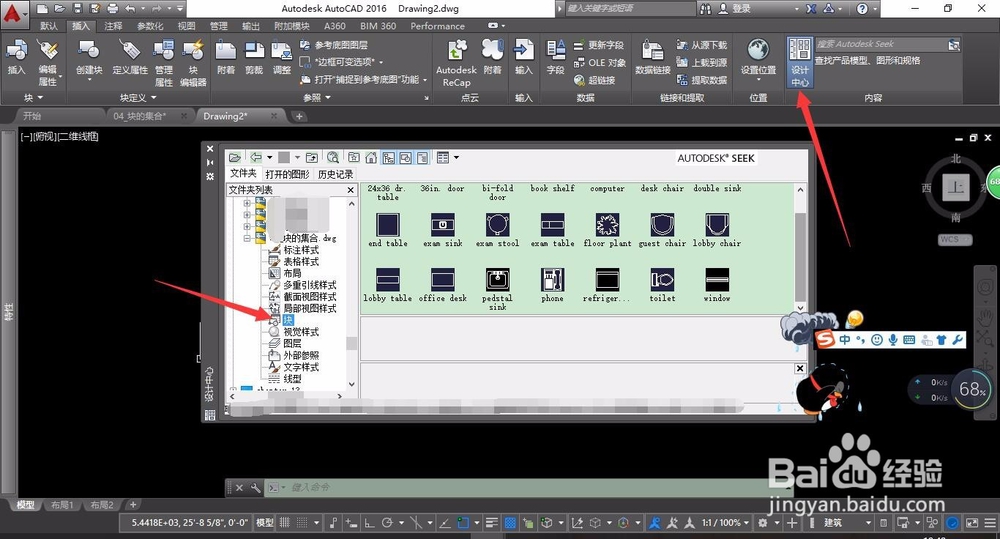
Task: Switch to History (历史记录) tab
Action: (335, 174)
